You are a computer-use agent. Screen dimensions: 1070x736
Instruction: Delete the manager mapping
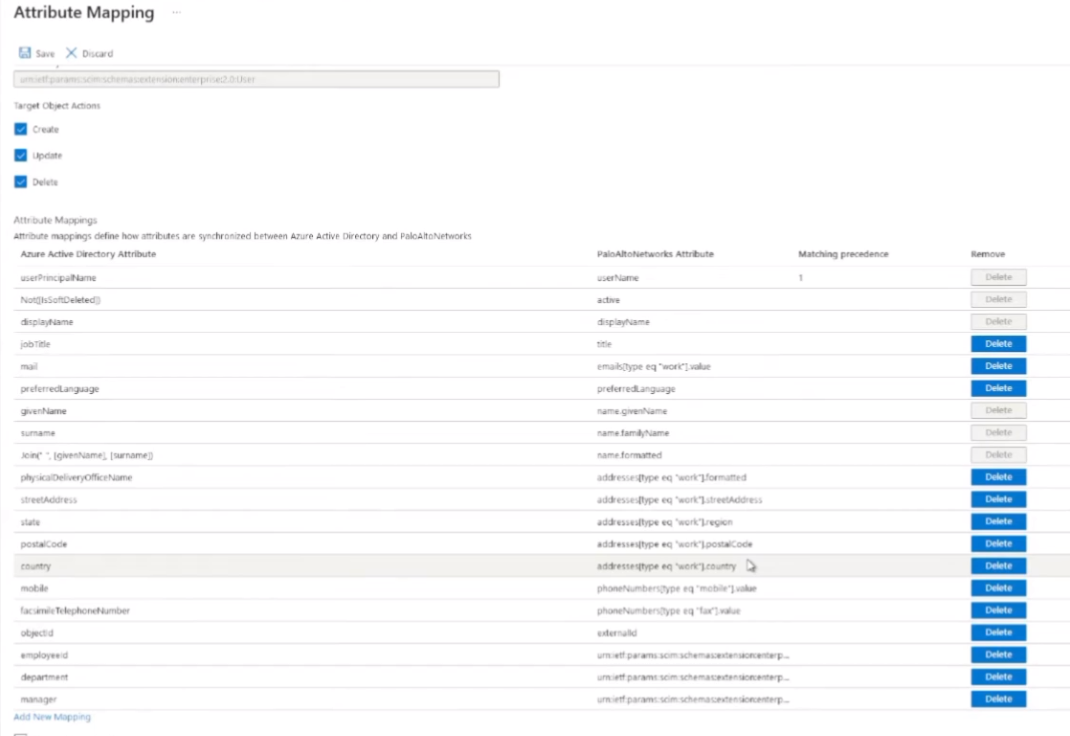(998, 698)
